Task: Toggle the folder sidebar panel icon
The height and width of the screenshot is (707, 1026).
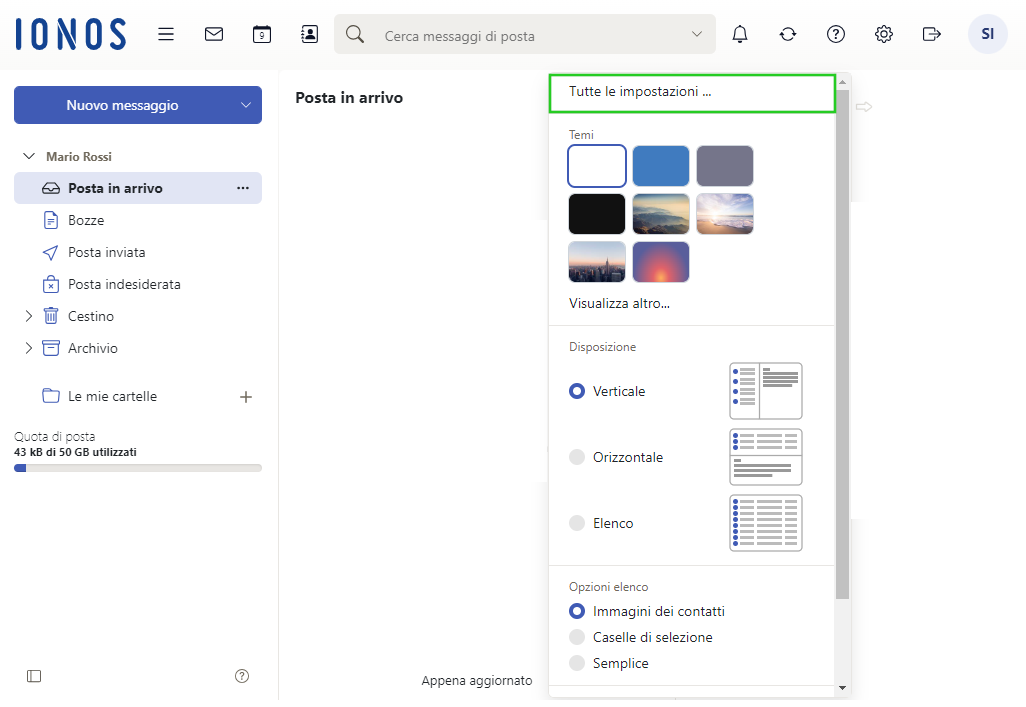Action: click(34, 676)
